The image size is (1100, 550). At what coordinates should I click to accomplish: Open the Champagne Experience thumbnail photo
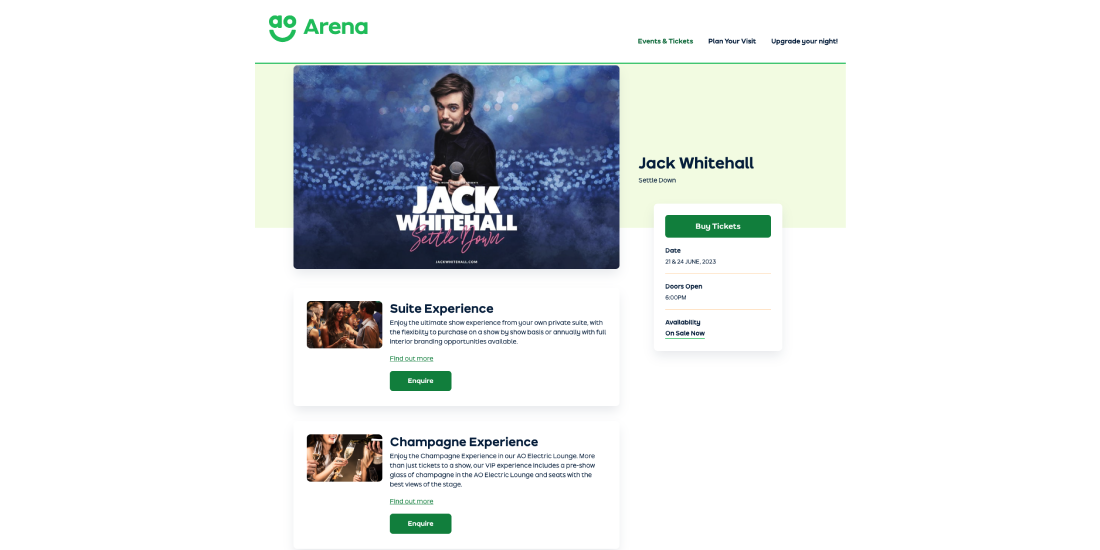(344, 458)
